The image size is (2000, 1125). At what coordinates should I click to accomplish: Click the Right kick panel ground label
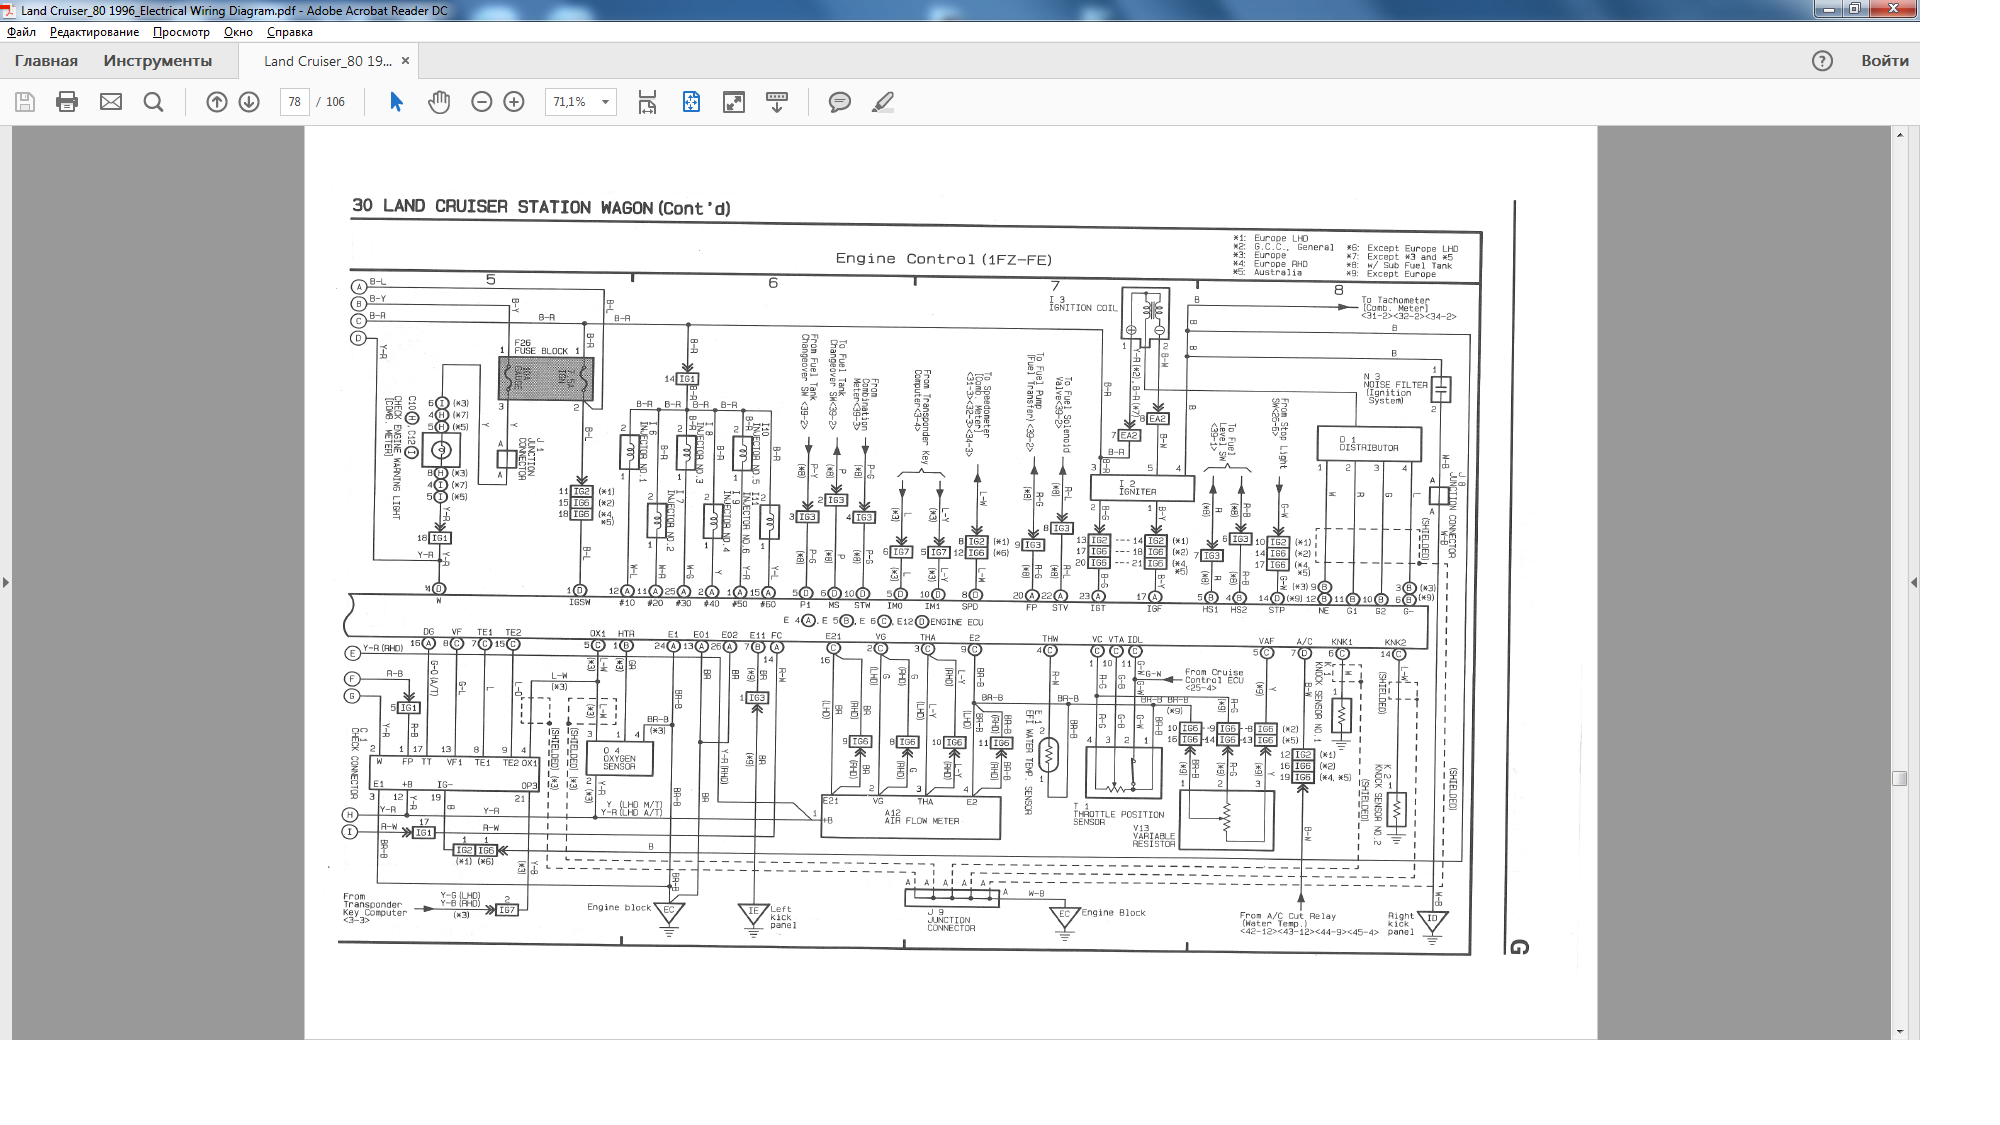1400,923
